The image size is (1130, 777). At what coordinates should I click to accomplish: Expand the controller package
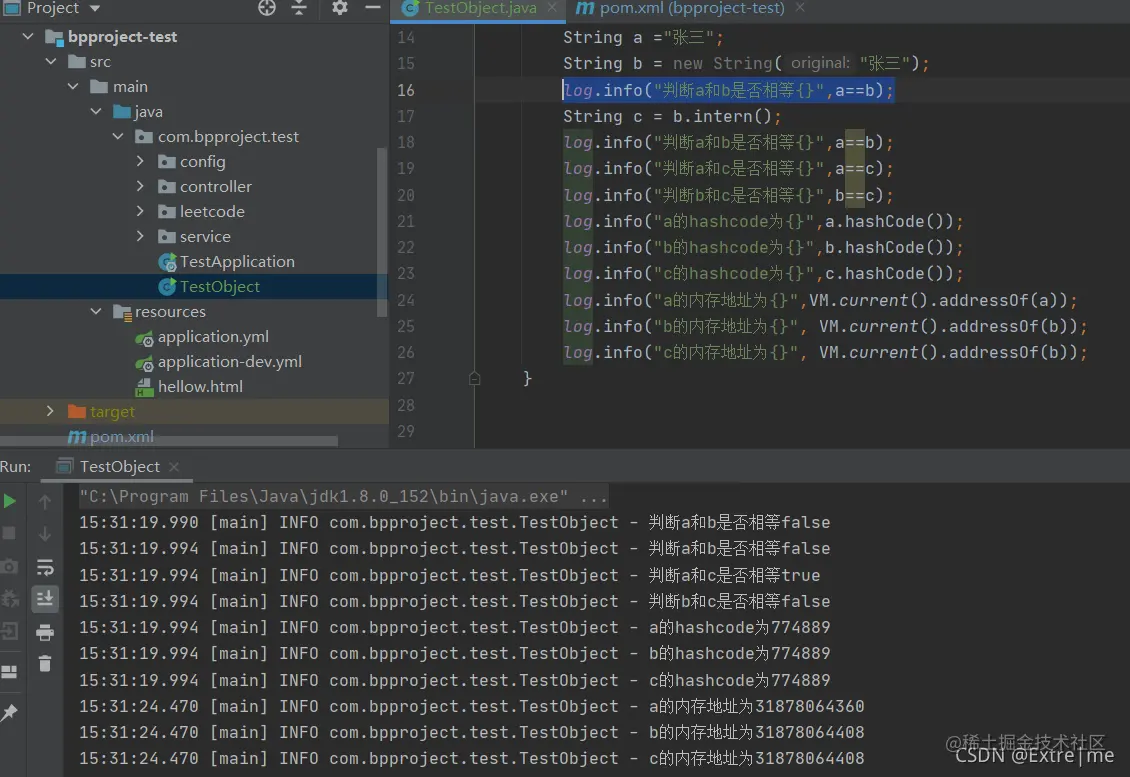coord(141,186)
